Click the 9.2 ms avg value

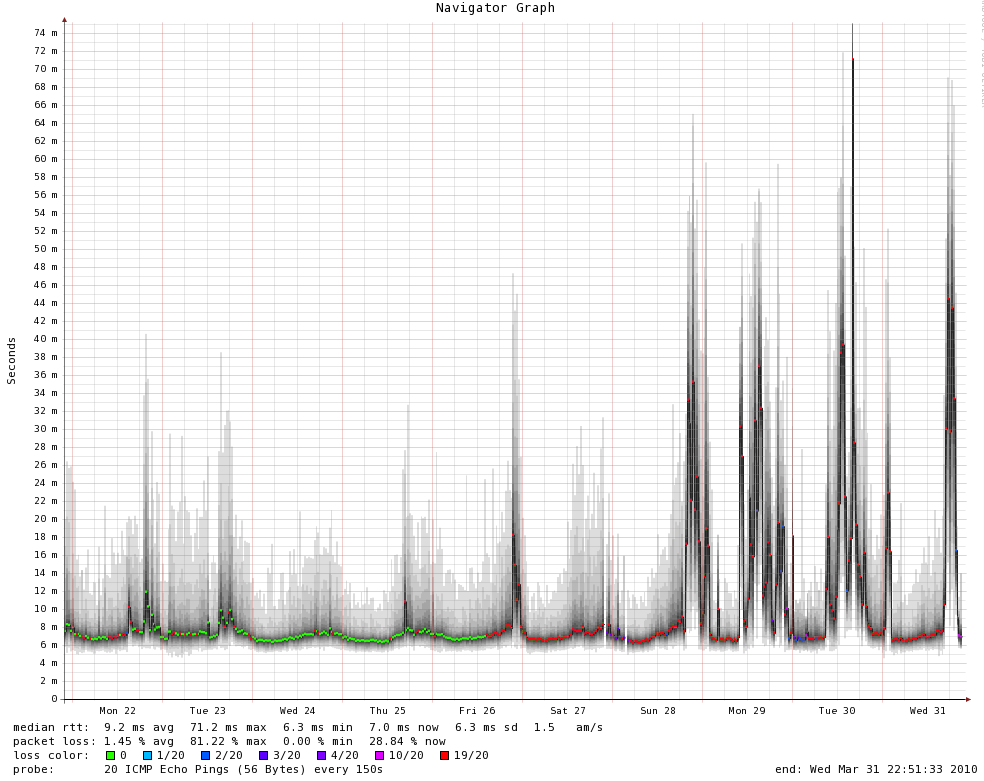pos(139,727)
